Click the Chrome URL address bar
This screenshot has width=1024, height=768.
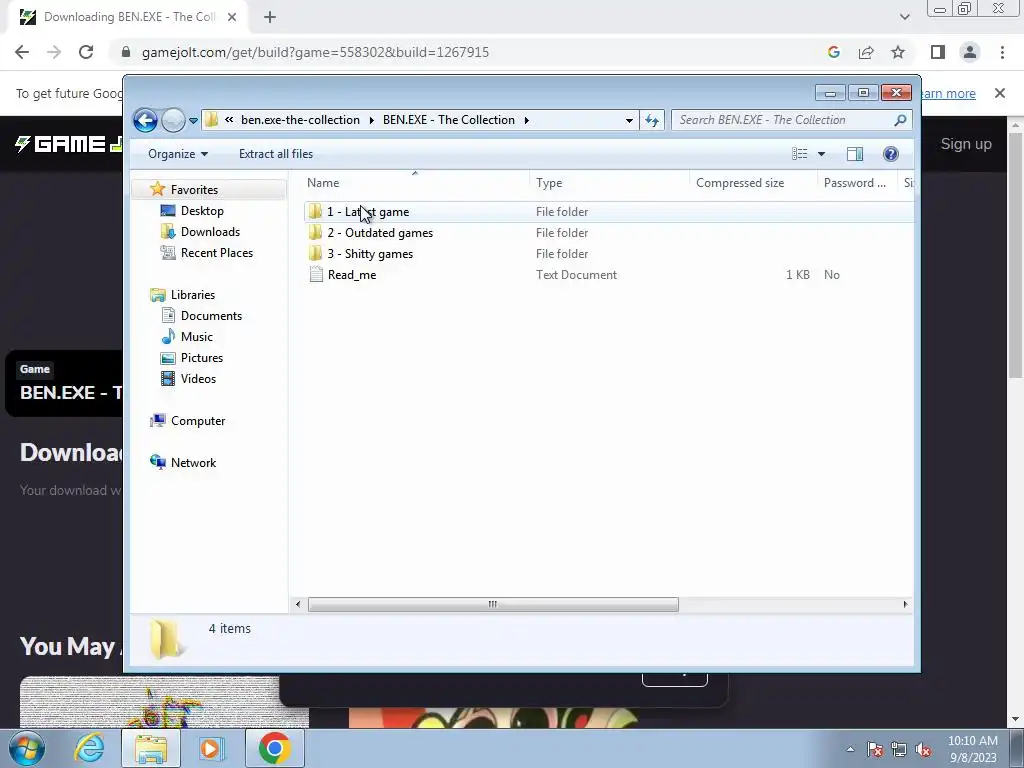point(470,52)
